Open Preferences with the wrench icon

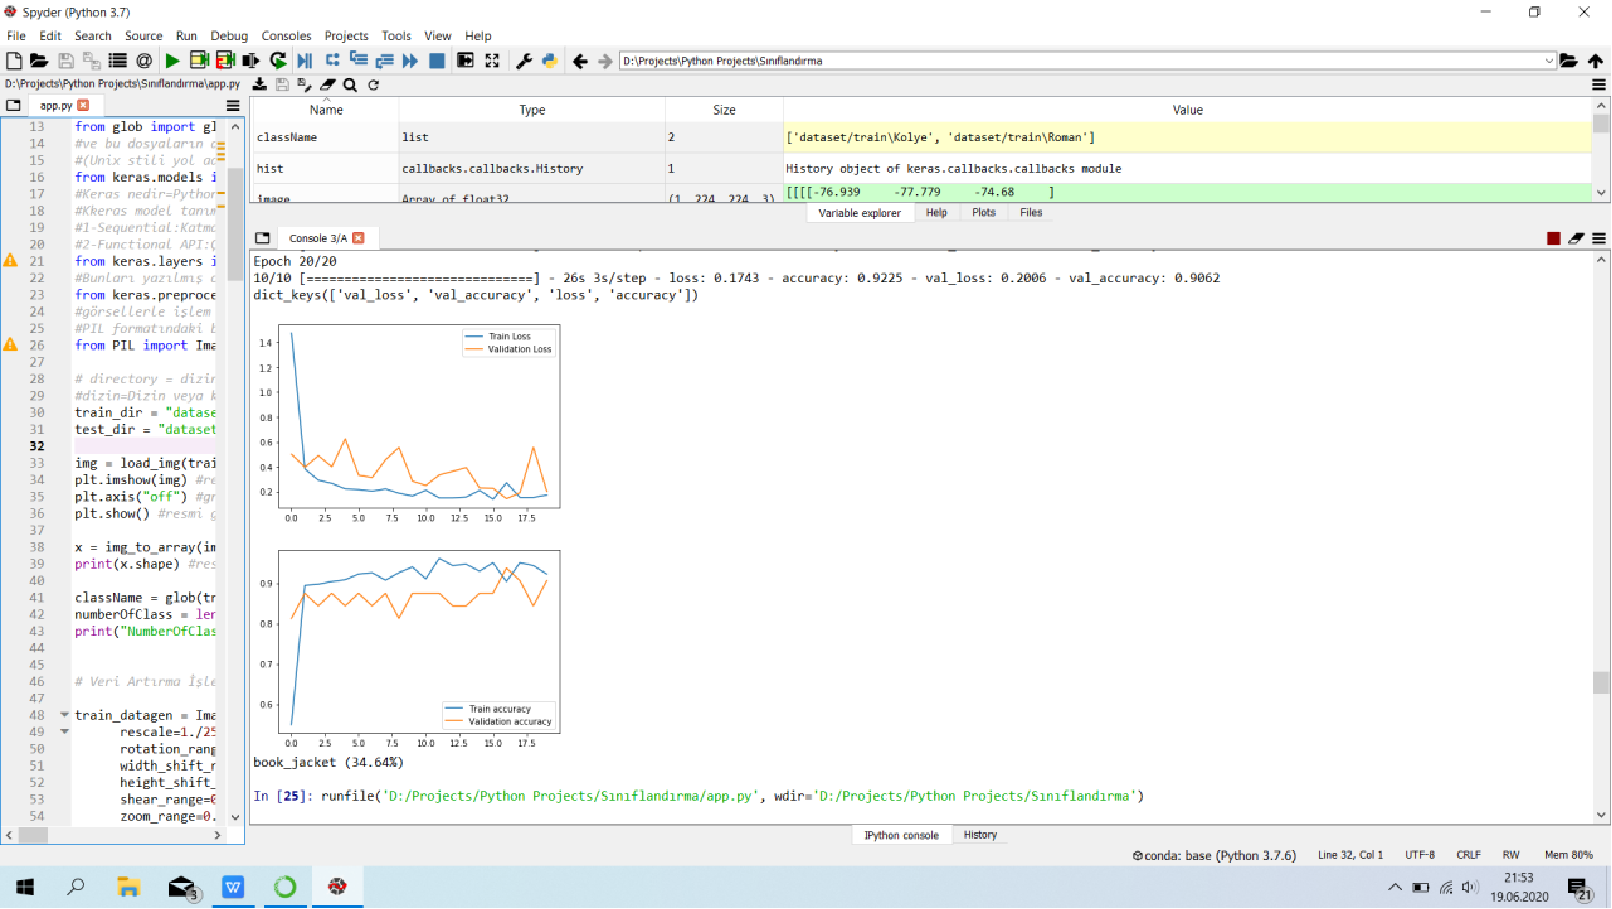coord(523,61)
